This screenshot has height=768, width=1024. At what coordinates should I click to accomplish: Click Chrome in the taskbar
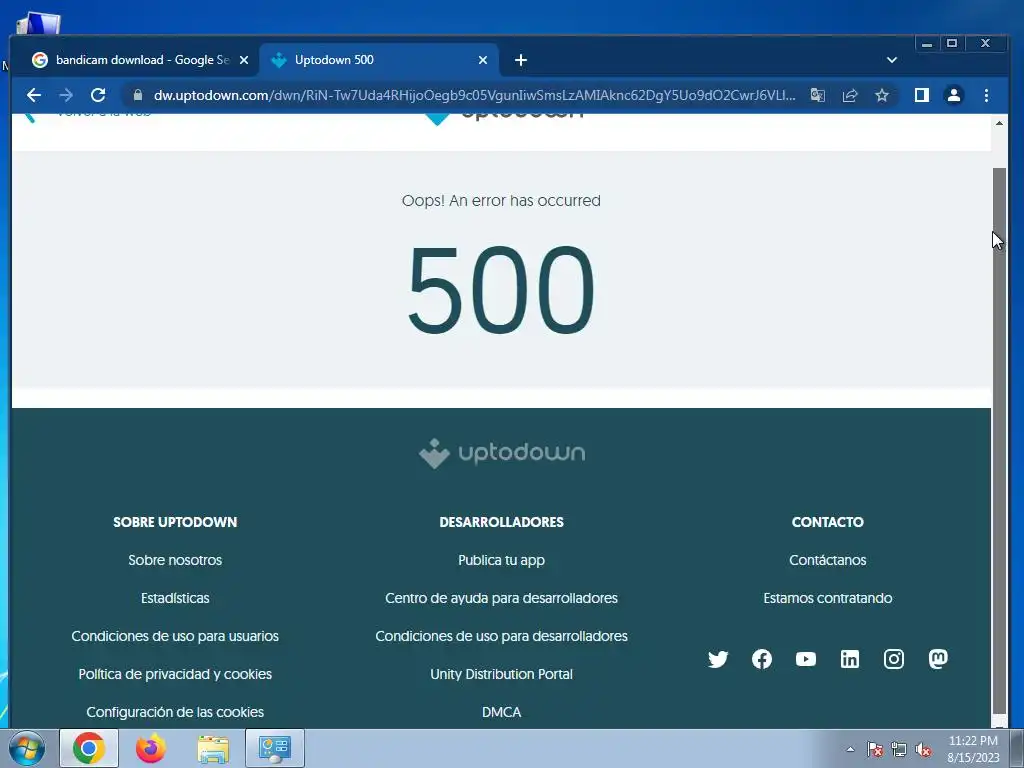89,748
